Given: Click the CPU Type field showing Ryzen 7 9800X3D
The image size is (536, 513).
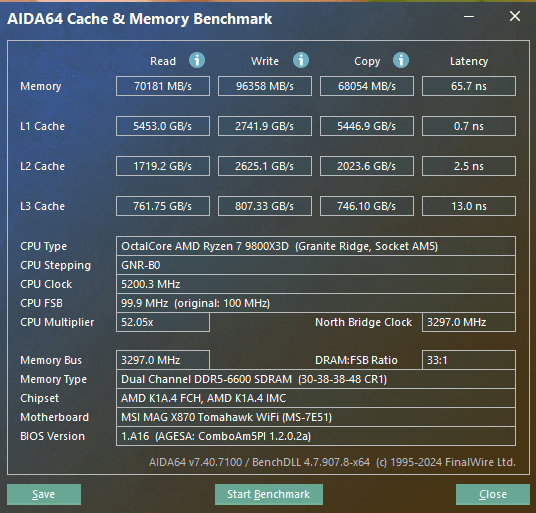Looking at the screenshot, I should [x=316, y=246].
